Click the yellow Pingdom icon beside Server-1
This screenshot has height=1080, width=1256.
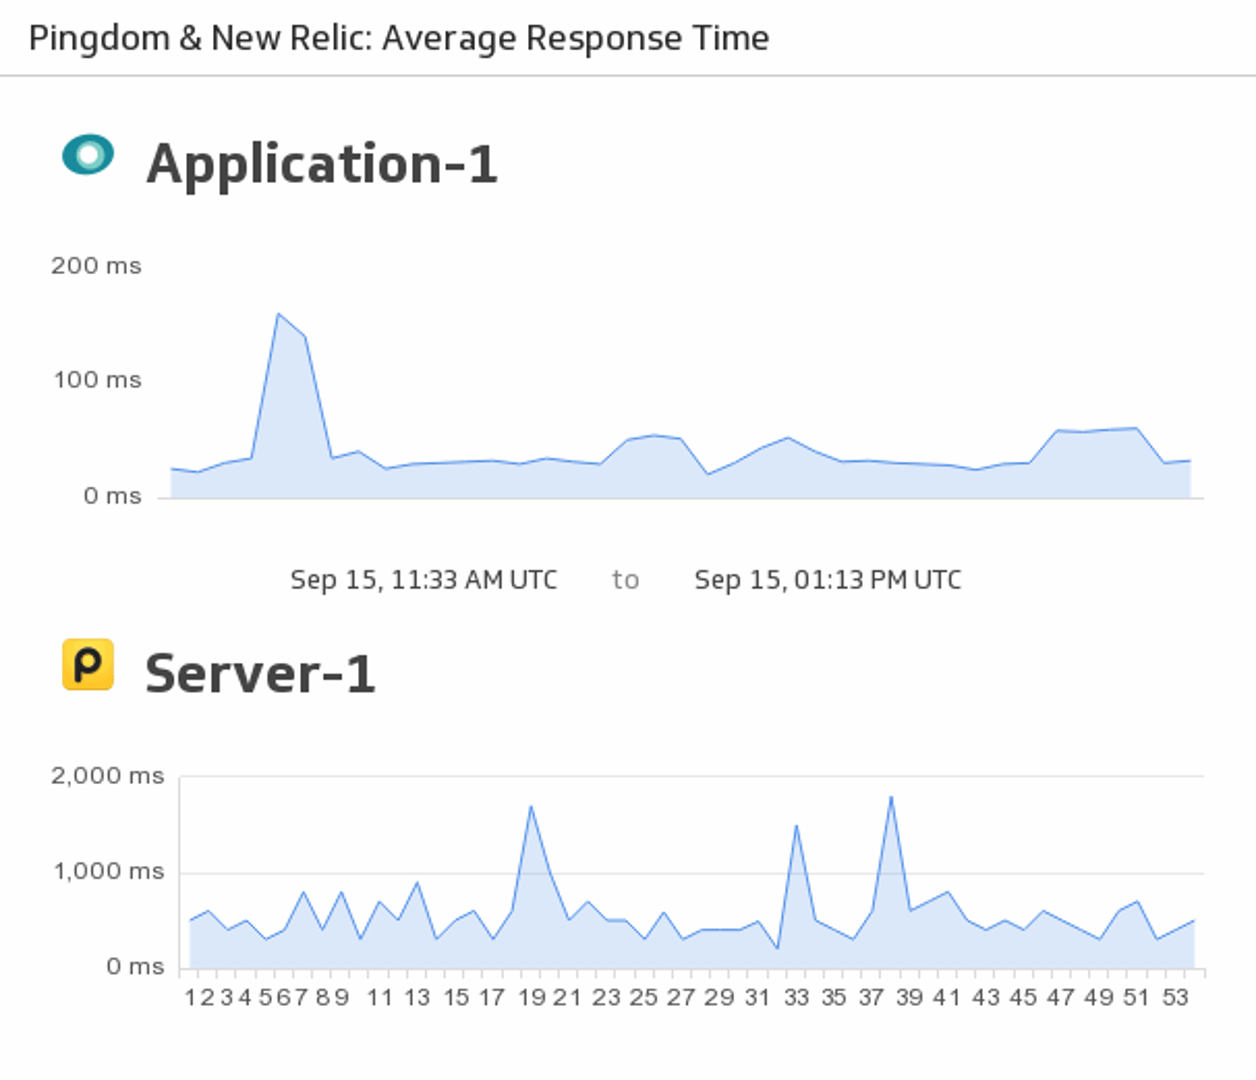(x=88, y=665)
